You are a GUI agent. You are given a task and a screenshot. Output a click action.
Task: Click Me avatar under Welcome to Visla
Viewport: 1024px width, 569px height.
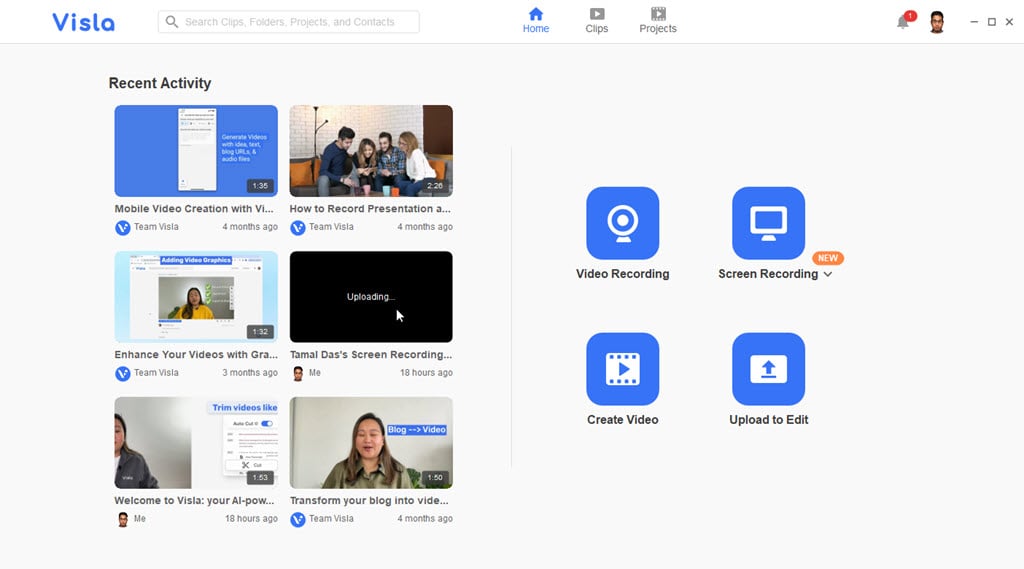point(122,519)
